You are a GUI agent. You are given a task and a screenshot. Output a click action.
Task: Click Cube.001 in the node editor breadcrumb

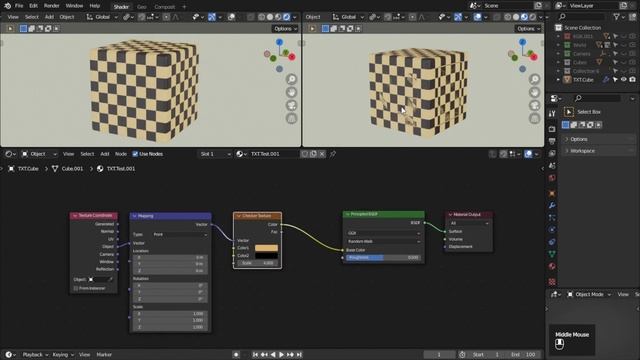click(x=72, y=169)
